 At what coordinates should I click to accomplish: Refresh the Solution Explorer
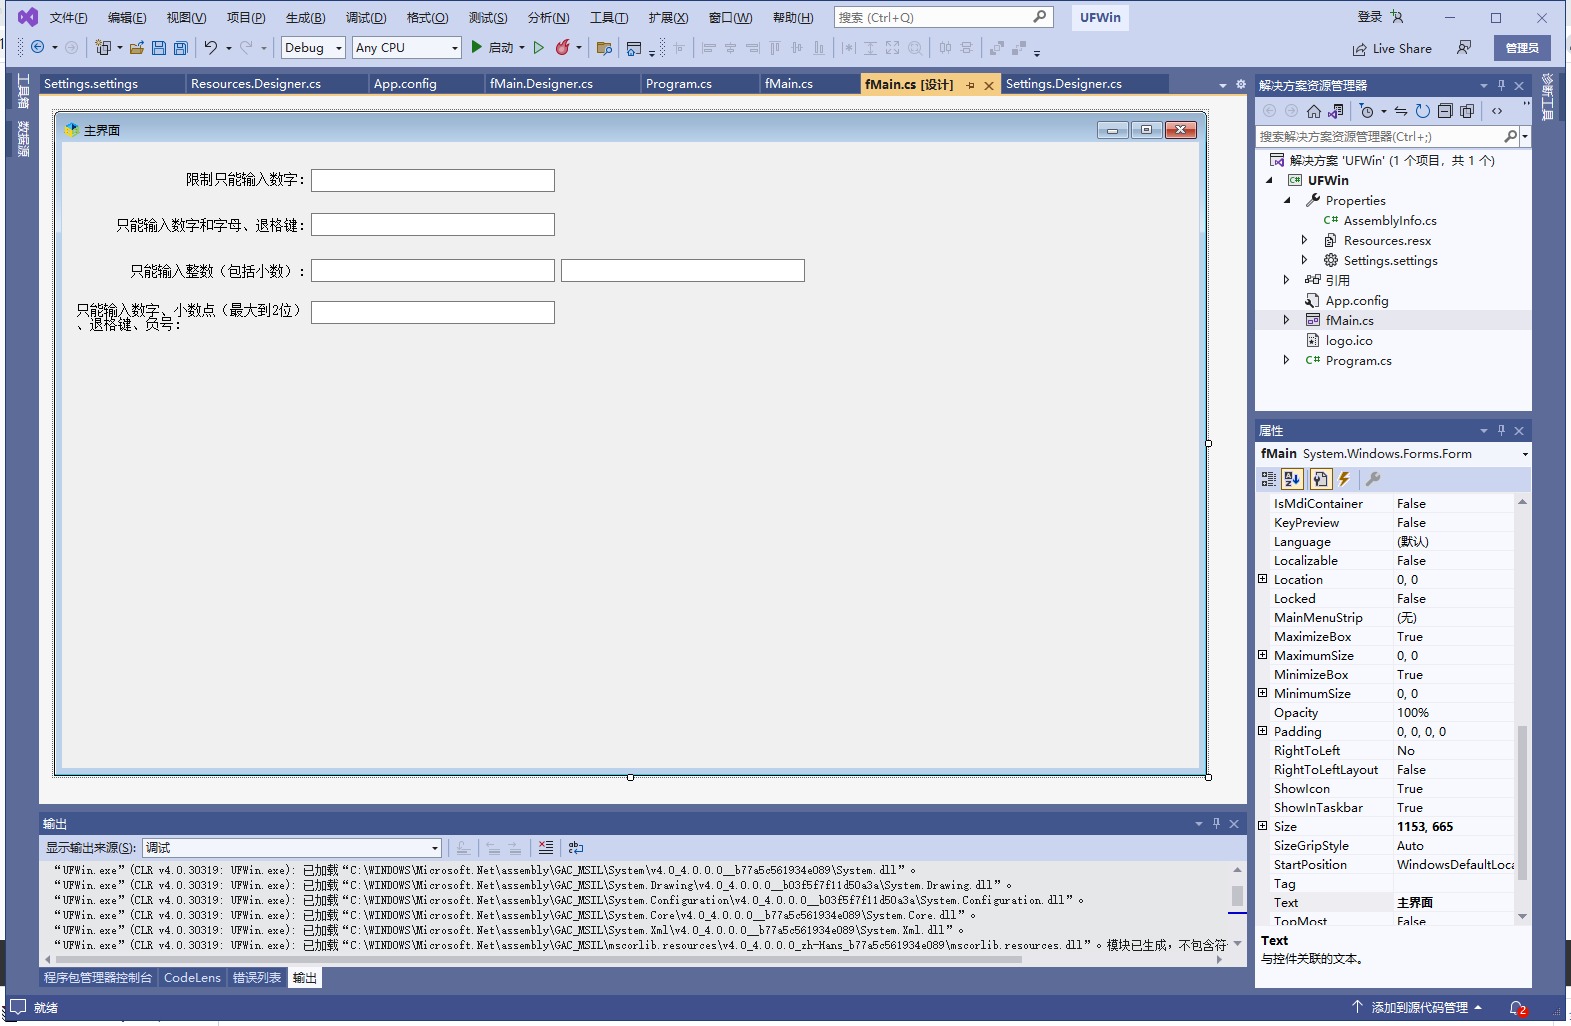click(x=1423, y=111)
